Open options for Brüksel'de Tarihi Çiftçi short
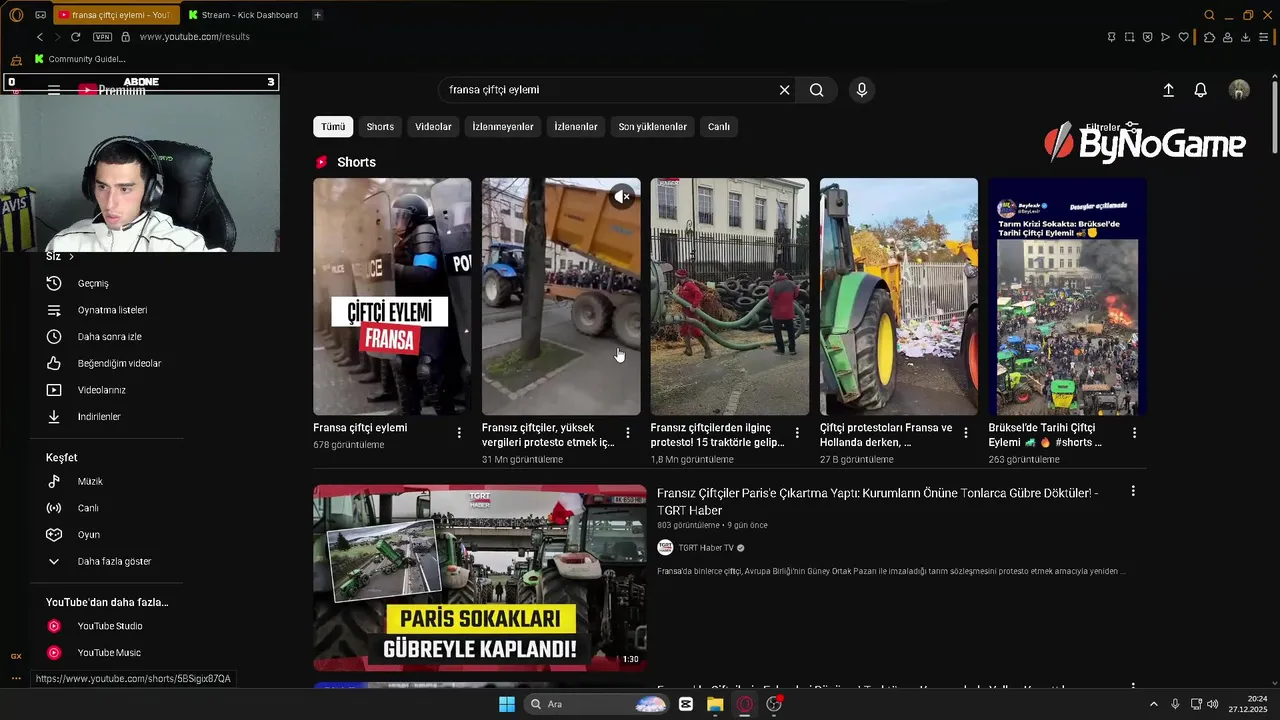The width and height of the screenshot is (1280, 720). tap(1134, 433)
